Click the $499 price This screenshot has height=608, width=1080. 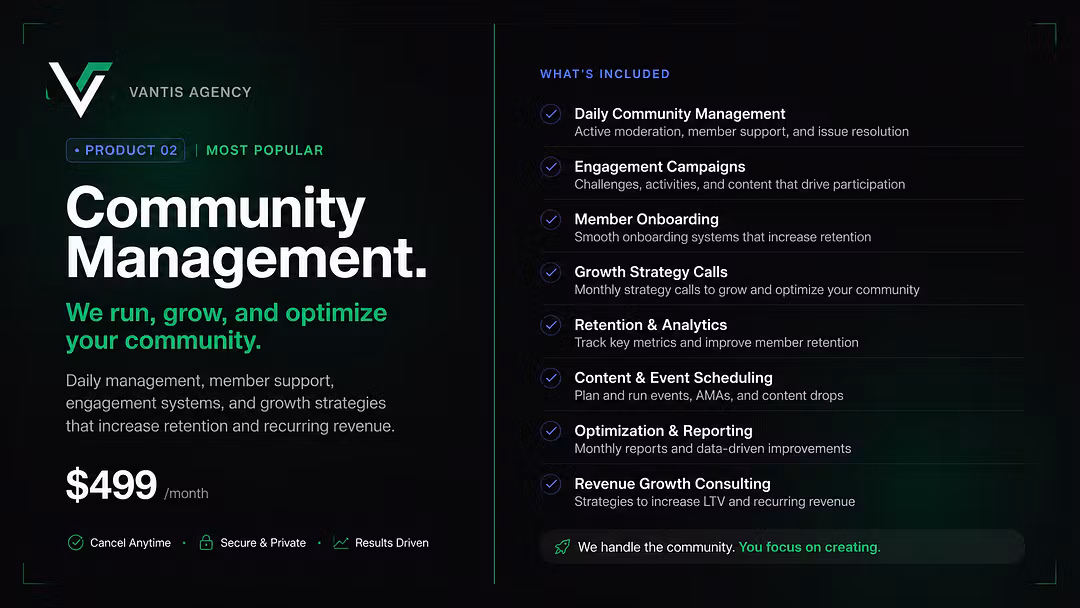tap(112, 485)
